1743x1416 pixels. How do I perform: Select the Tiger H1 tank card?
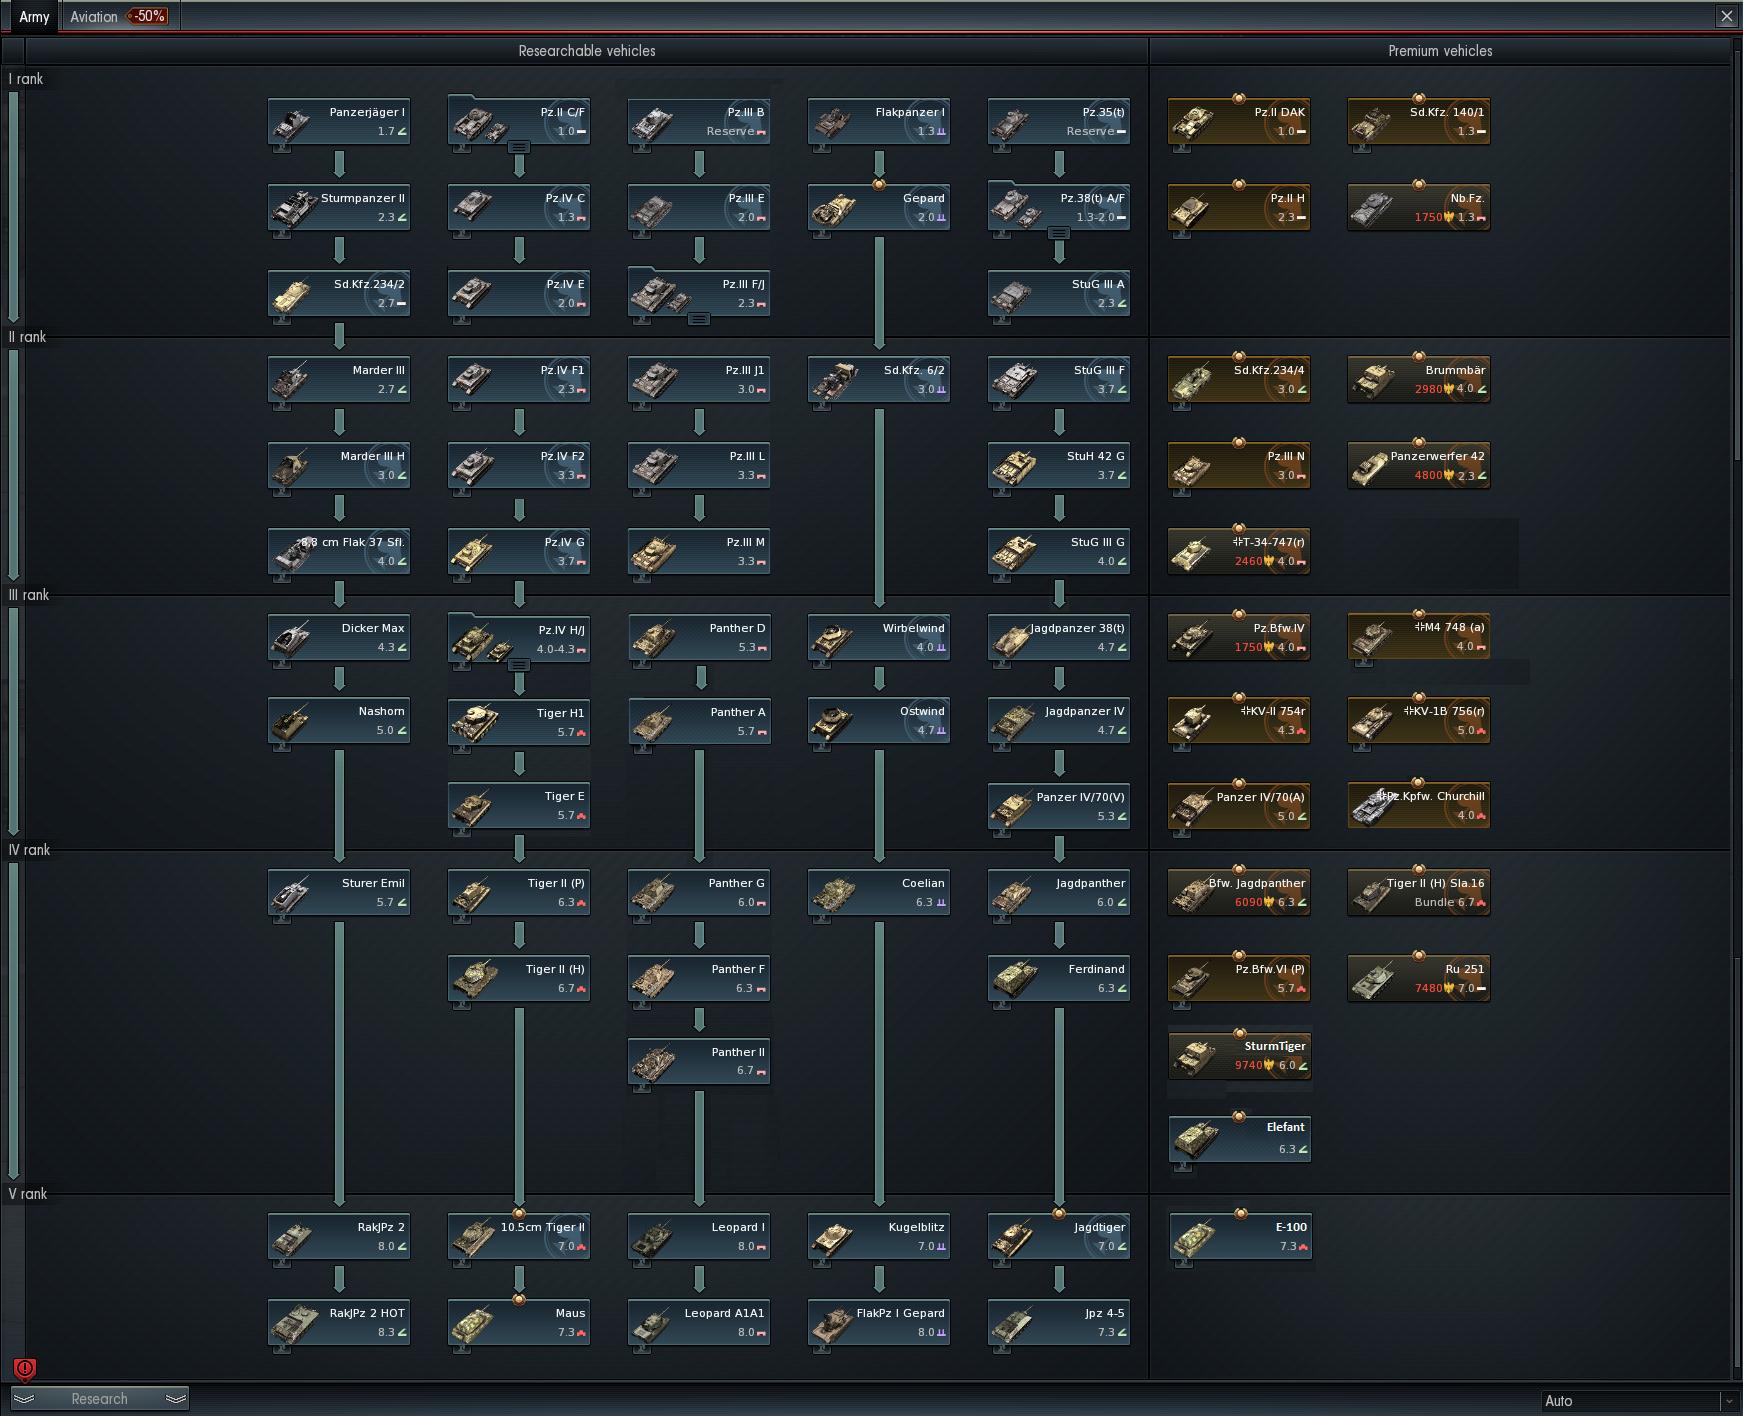[x=519, y=722]
